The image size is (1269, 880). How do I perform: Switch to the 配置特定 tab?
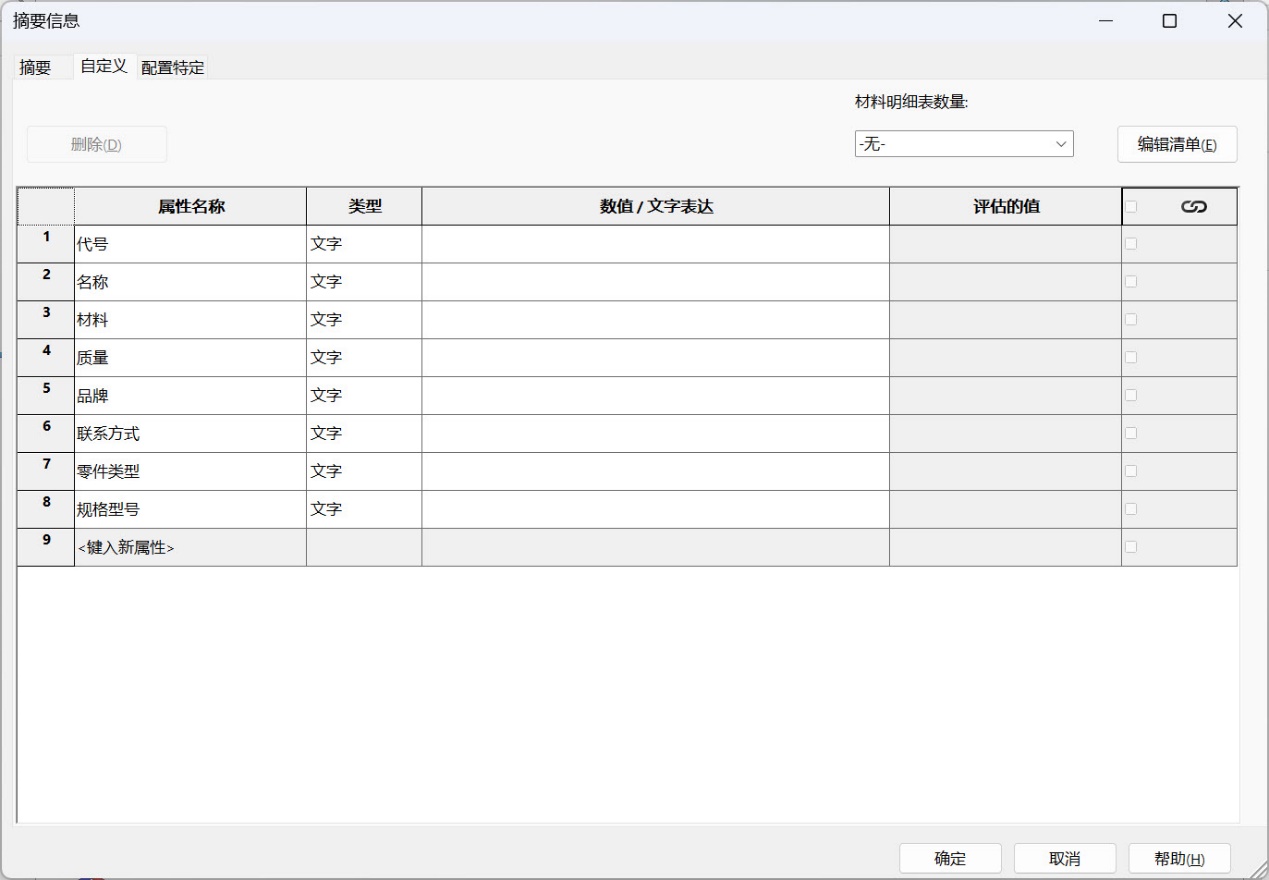pos(172,68)
